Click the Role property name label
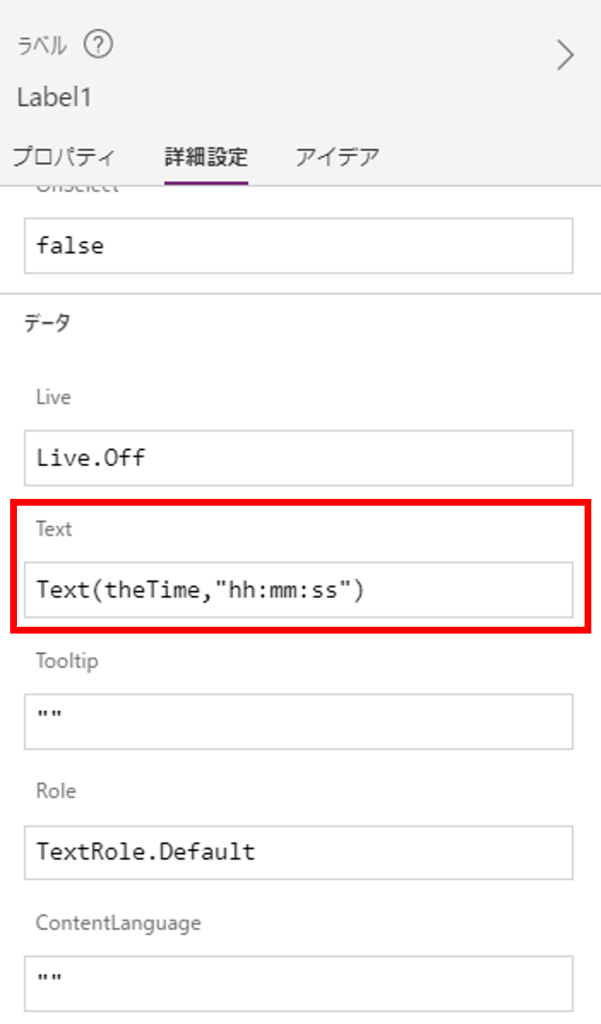601x1024 pixels. [56, 791]
